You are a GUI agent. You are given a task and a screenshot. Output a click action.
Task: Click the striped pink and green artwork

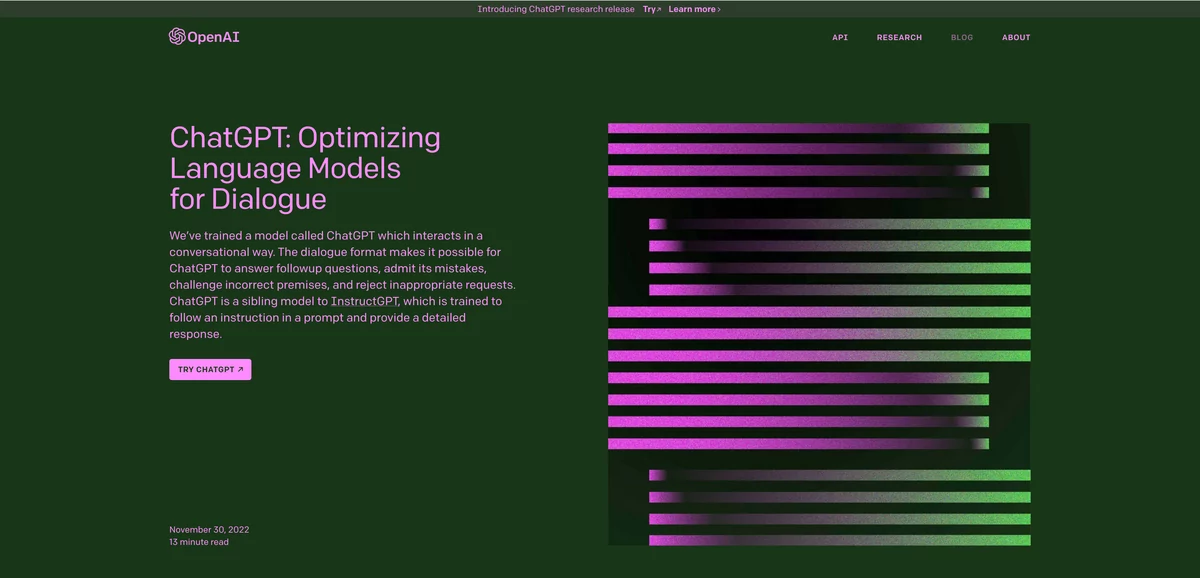point(819,334)
